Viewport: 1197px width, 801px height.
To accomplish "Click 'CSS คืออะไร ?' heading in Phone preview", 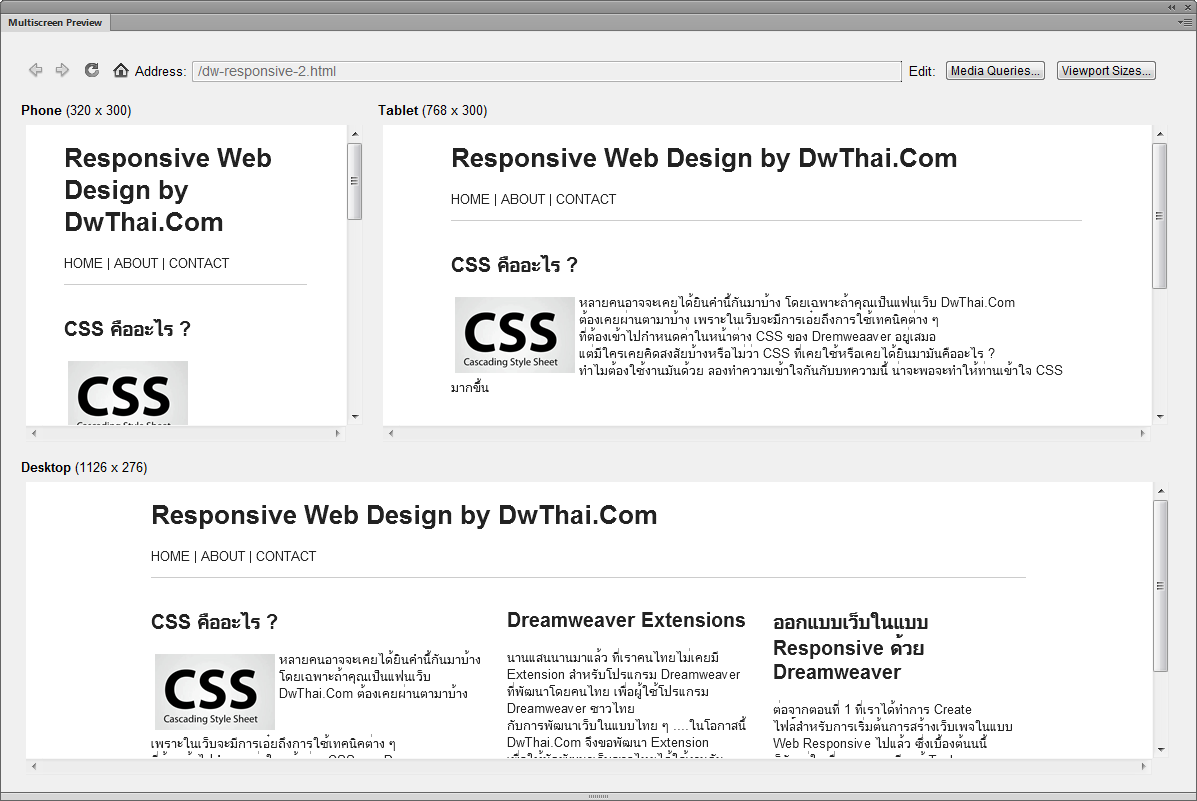I will coord(127,329).
